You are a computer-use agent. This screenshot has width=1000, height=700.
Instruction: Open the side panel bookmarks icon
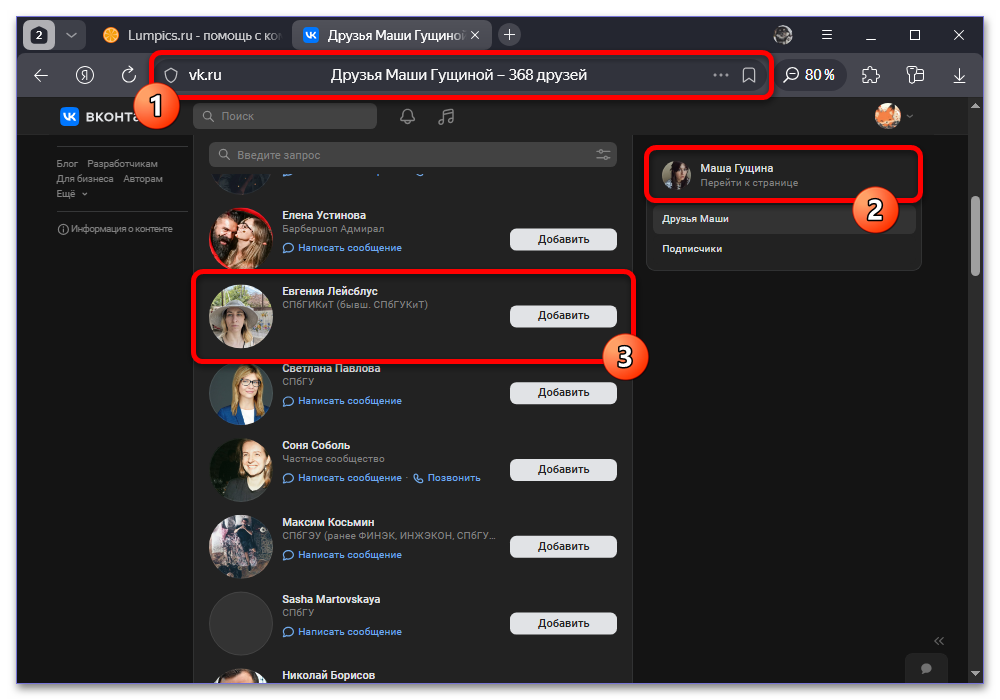pos(915,75)
